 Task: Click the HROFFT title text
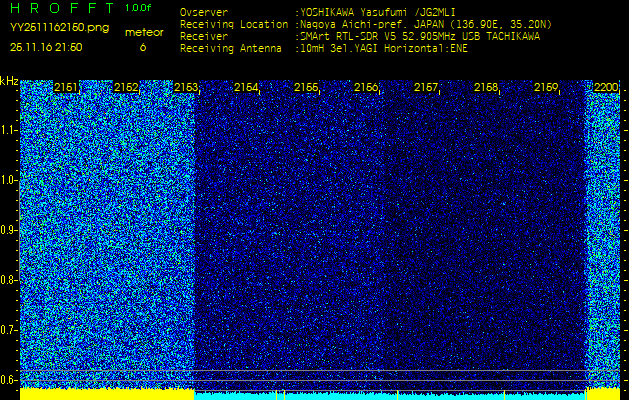click(x=63, y=8)
